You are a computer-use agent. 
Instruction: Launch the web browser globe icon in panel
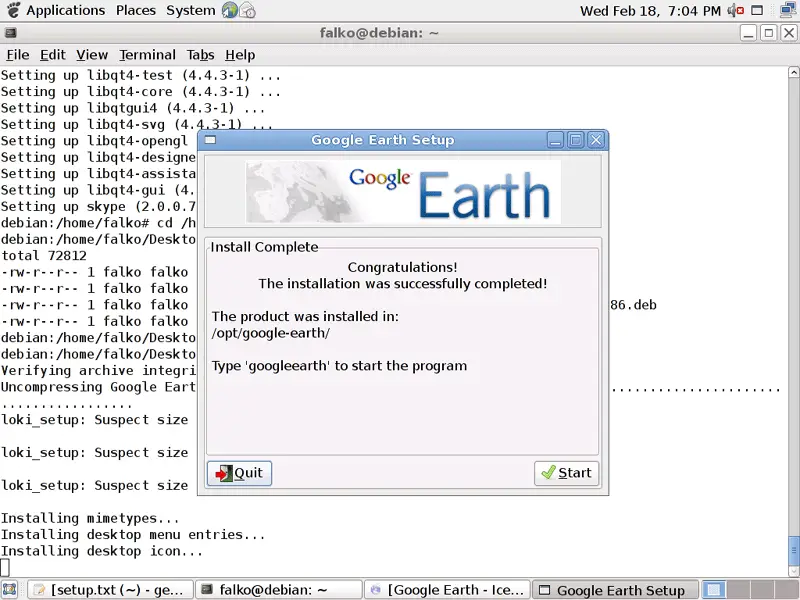pyautogui.click(x=230, y=10)
